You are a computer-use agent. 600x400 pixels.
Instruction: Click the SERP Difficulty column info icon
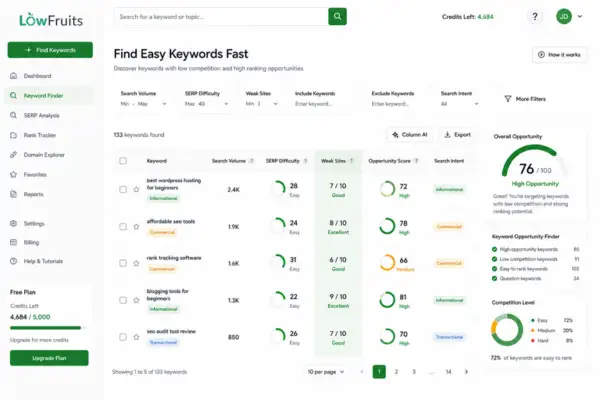305,161
